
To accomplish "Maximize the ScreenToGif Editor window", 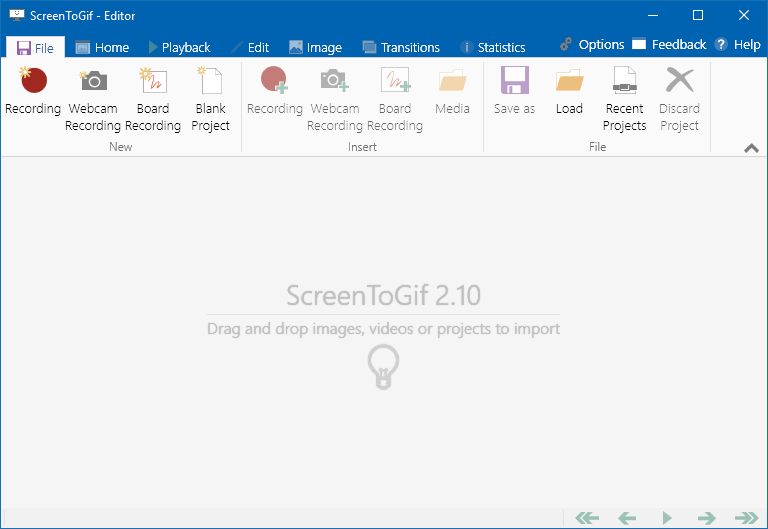I will [698, 15].
